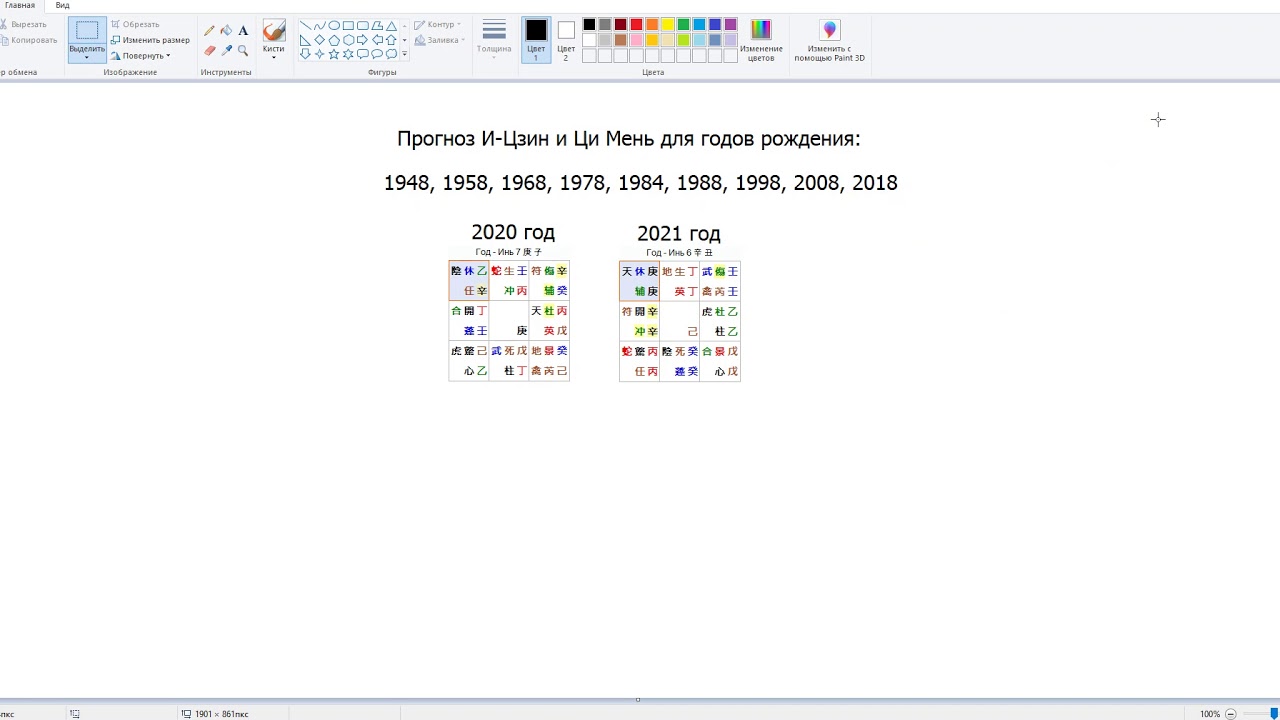
Task: Click the Копировать copy button
Action: tap(28, 40)
